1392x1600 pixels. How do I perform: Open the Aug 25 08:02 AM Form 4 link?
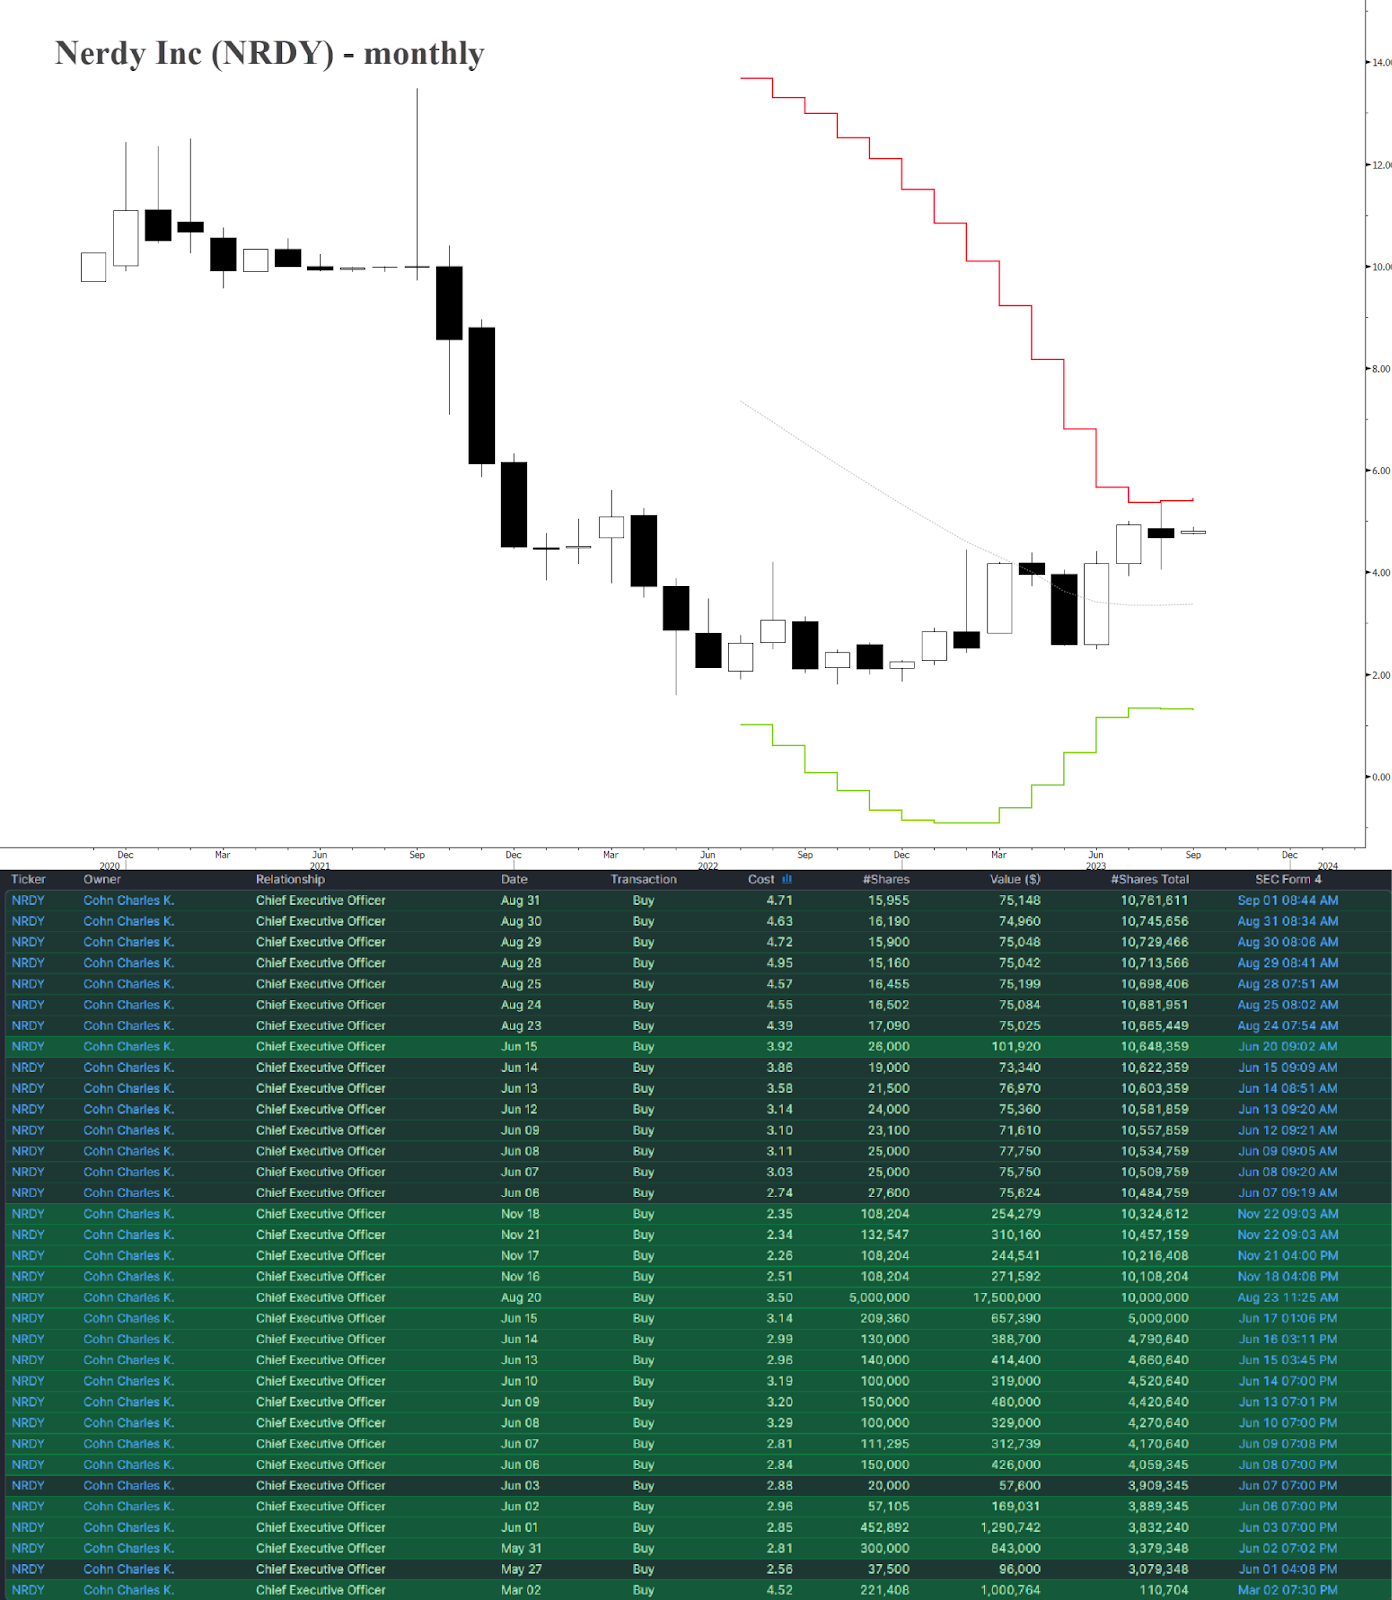coord(1288,1006)
